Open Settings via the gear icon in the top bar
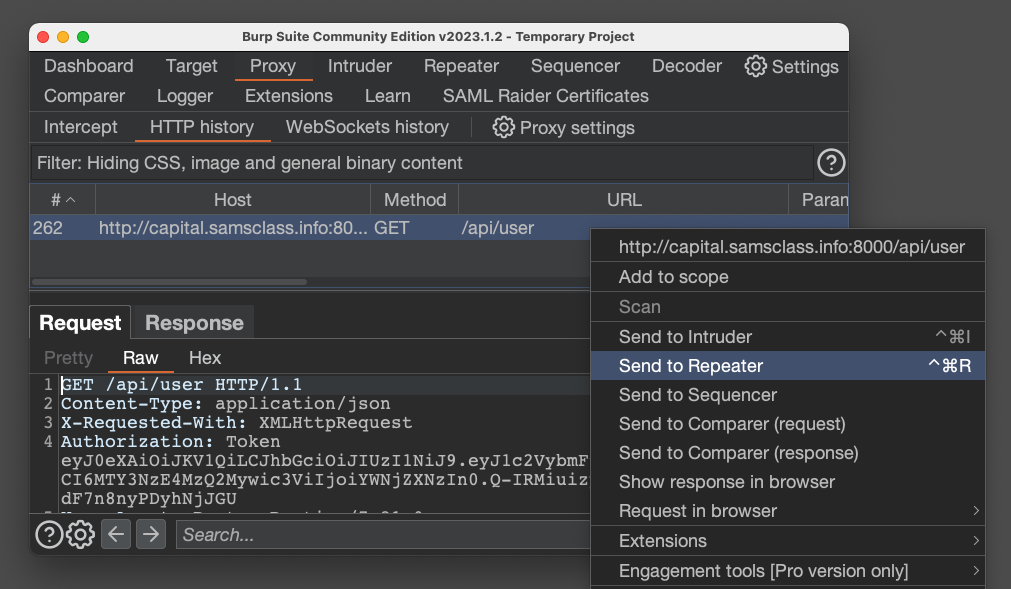Image resolution: width=1011 pixels, height=589 pixels. pos(756,67)
